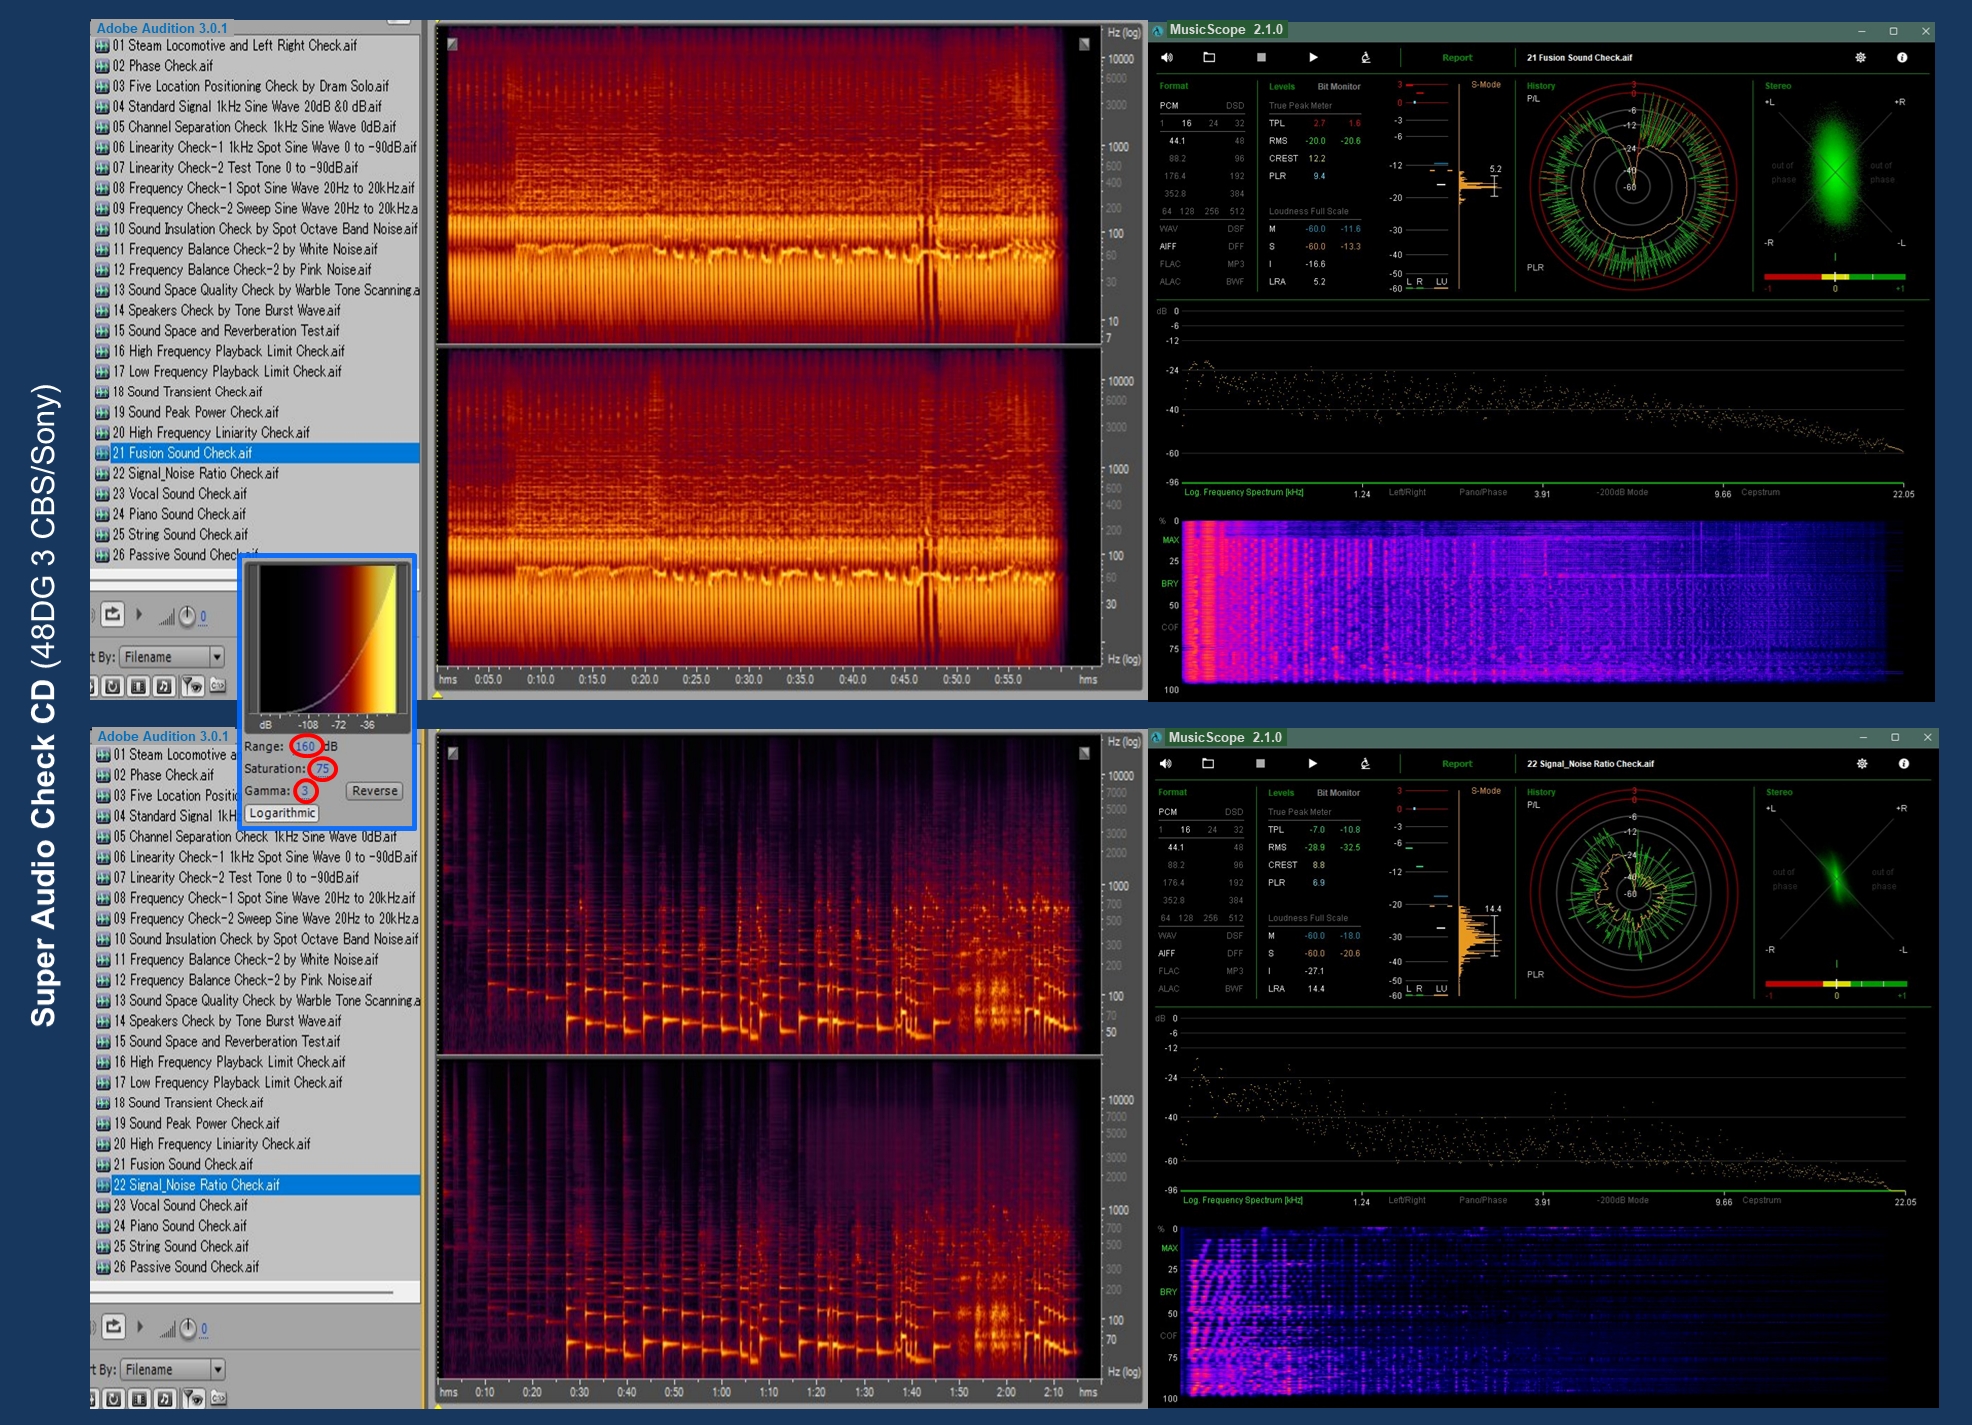Open file folder icon in upper MusicScope window
Image resolution: width=1972 pixels, height=1425 pixels.
tap(1209, 58)
